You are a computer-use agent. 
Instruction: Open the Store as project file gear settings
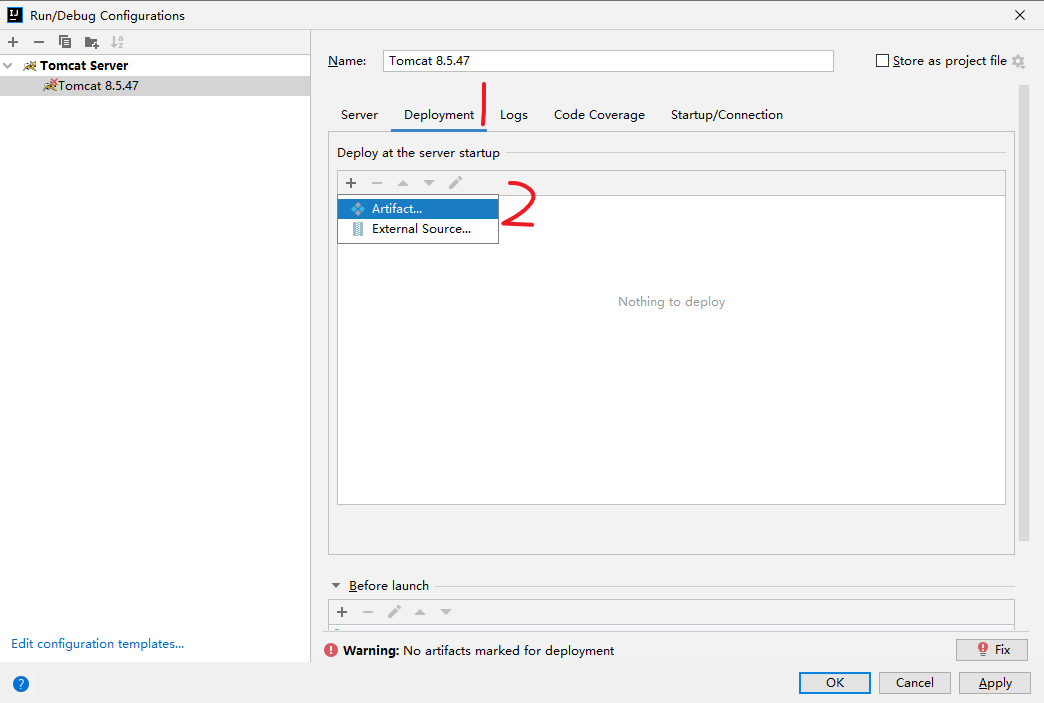pyautogui.click(x=1018, y=61)
